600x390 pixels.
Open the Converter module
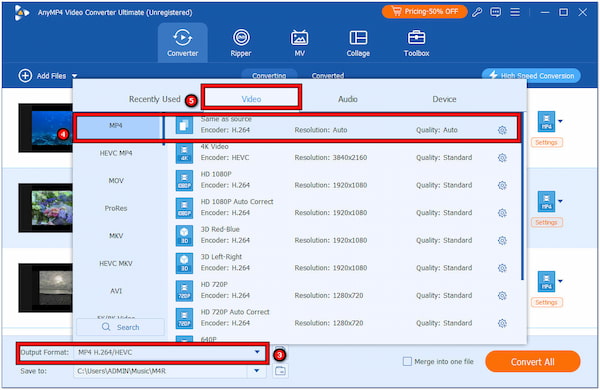point(183,43)
